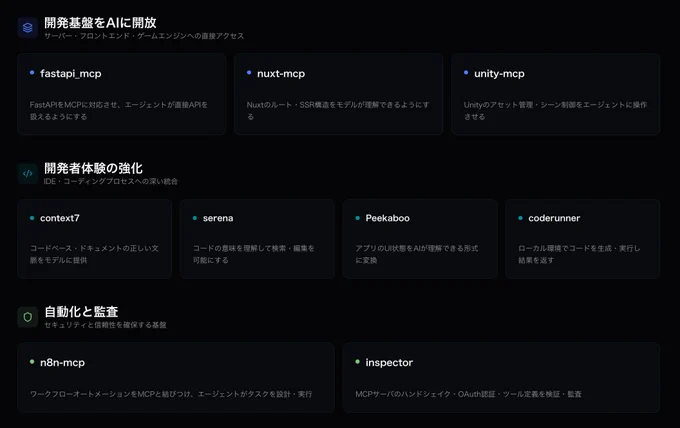Image resolution: width=680 pixels, height=428 pixels.
Task: Click the inspector description about MCPサーバのハンドシェイク
Action: pyautogui.click(x=468, y=394)
